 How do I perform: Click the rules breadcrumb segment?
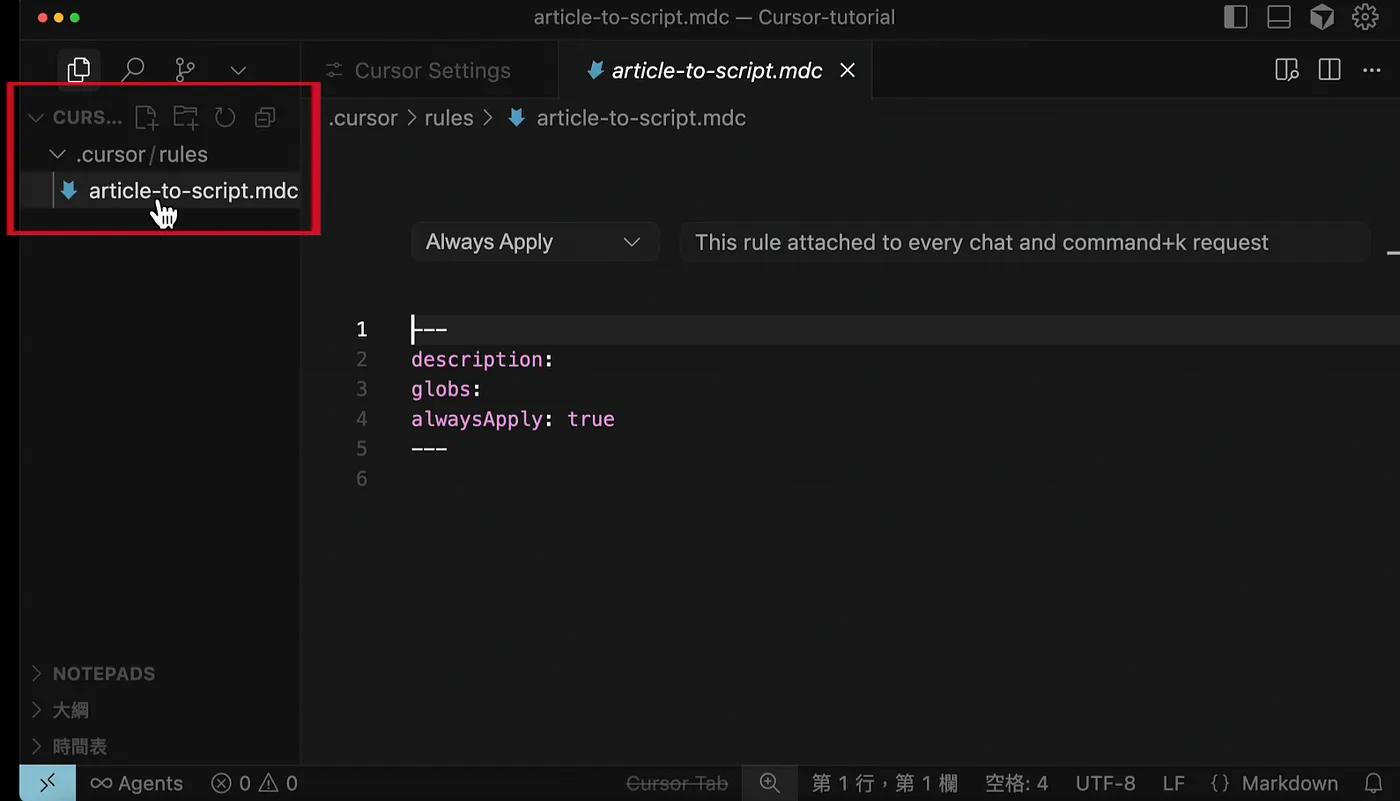449,118
